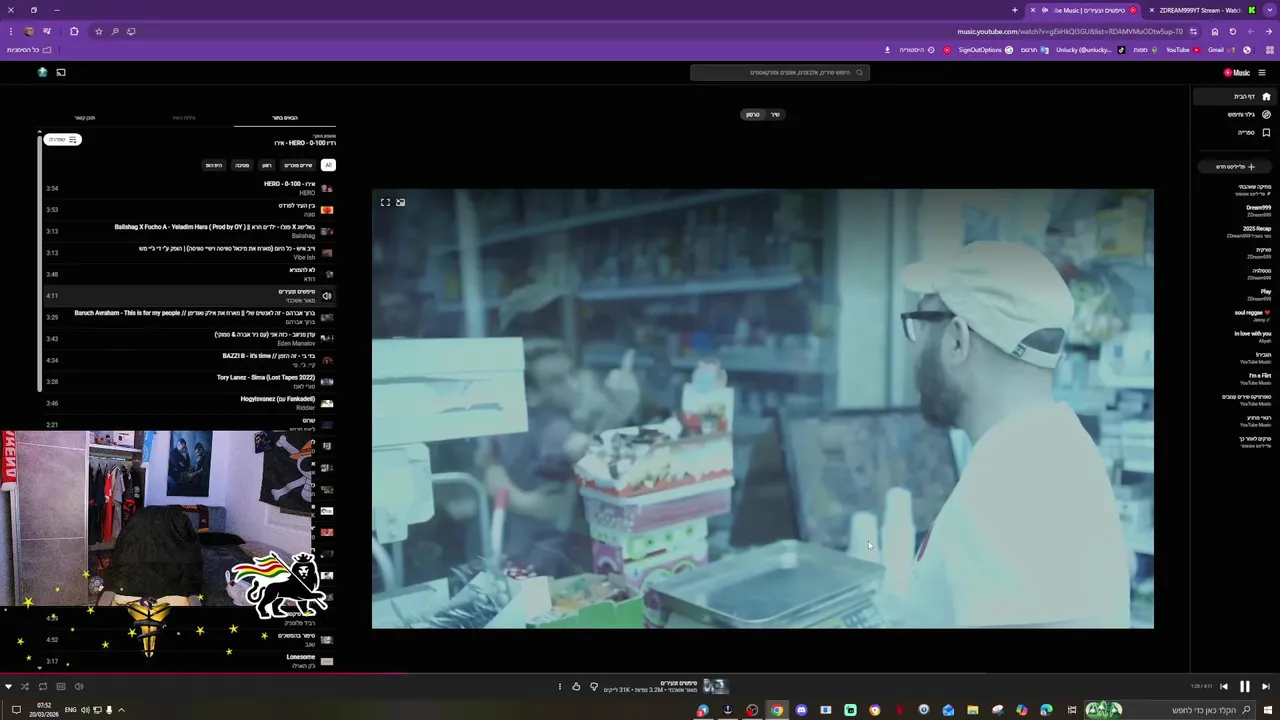Screen dimensions: 1280x720
Task: Open Chrome from the Windows taskbar
Action: [777, 710]
